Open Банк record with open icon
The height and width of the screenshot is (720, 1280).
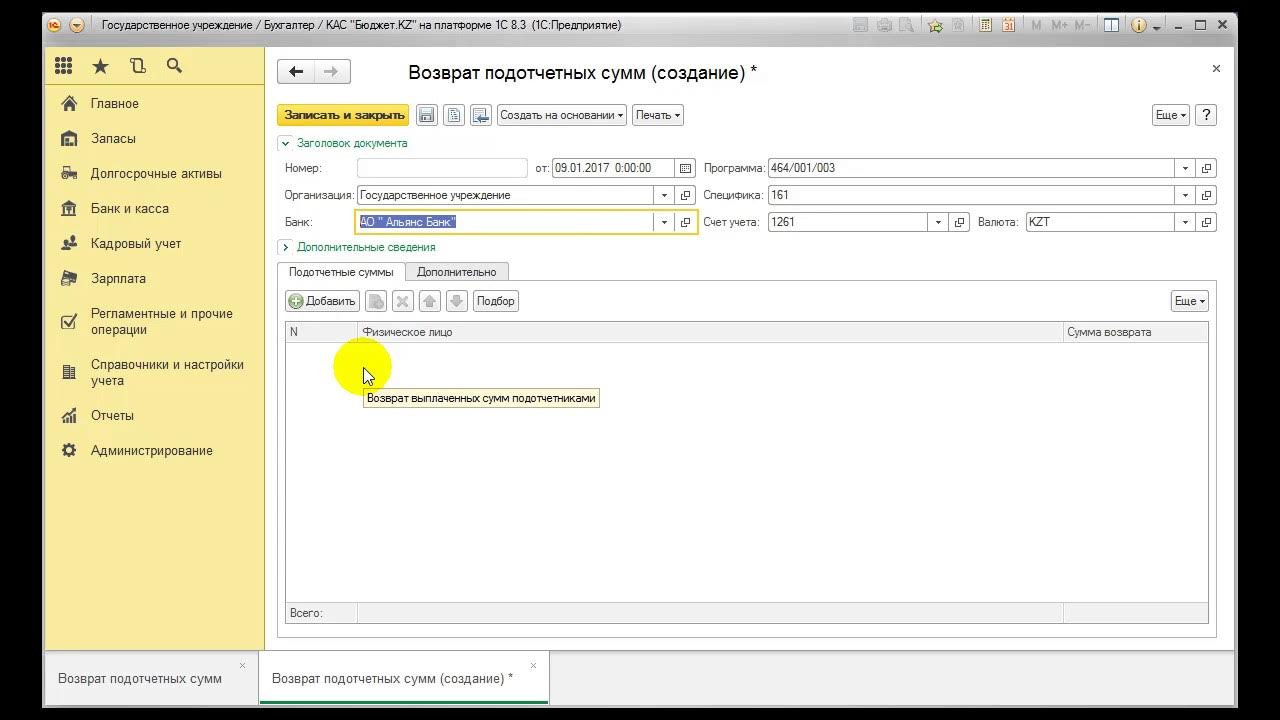685,222
